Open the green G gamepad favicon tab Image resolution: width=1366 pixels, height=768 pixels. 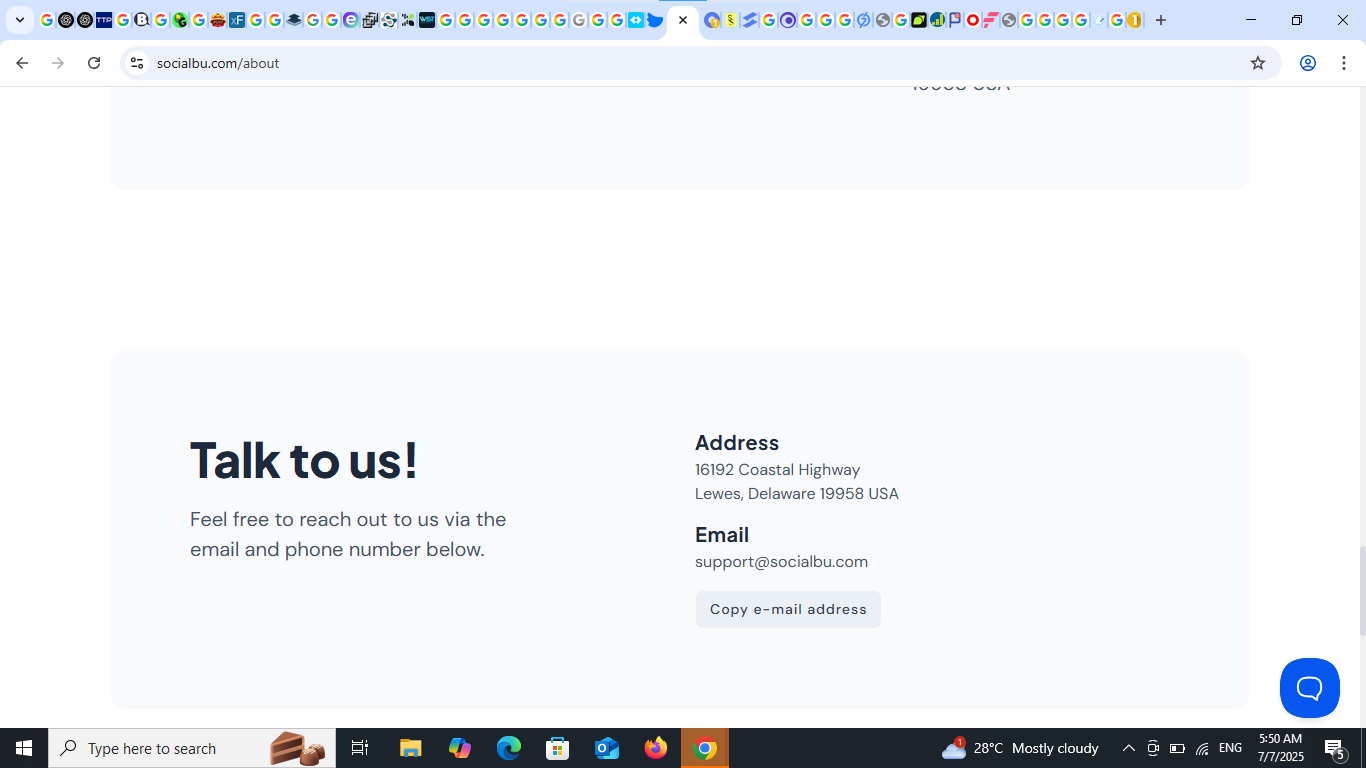(x=180, y=20)
